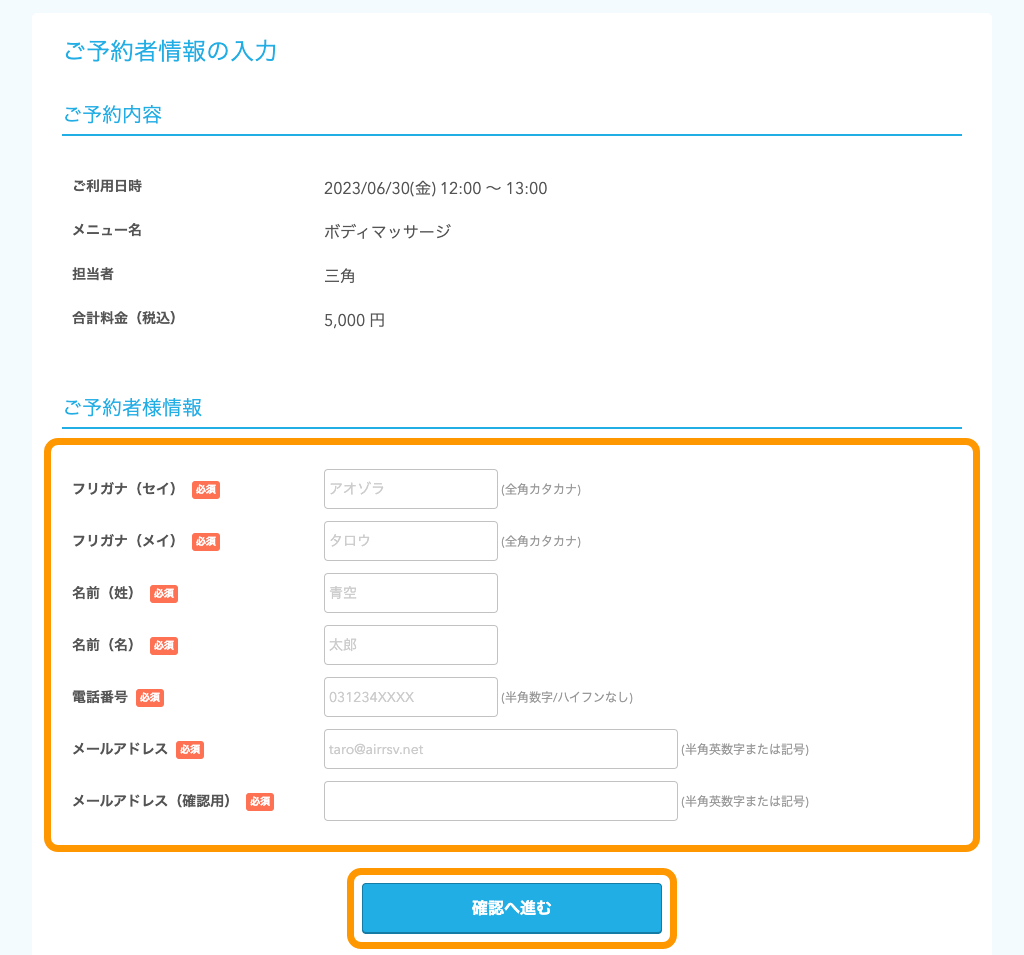Click the メールアドレス input field
The width and height of the screenshot is (1024, 955).
tap(501, 749)
